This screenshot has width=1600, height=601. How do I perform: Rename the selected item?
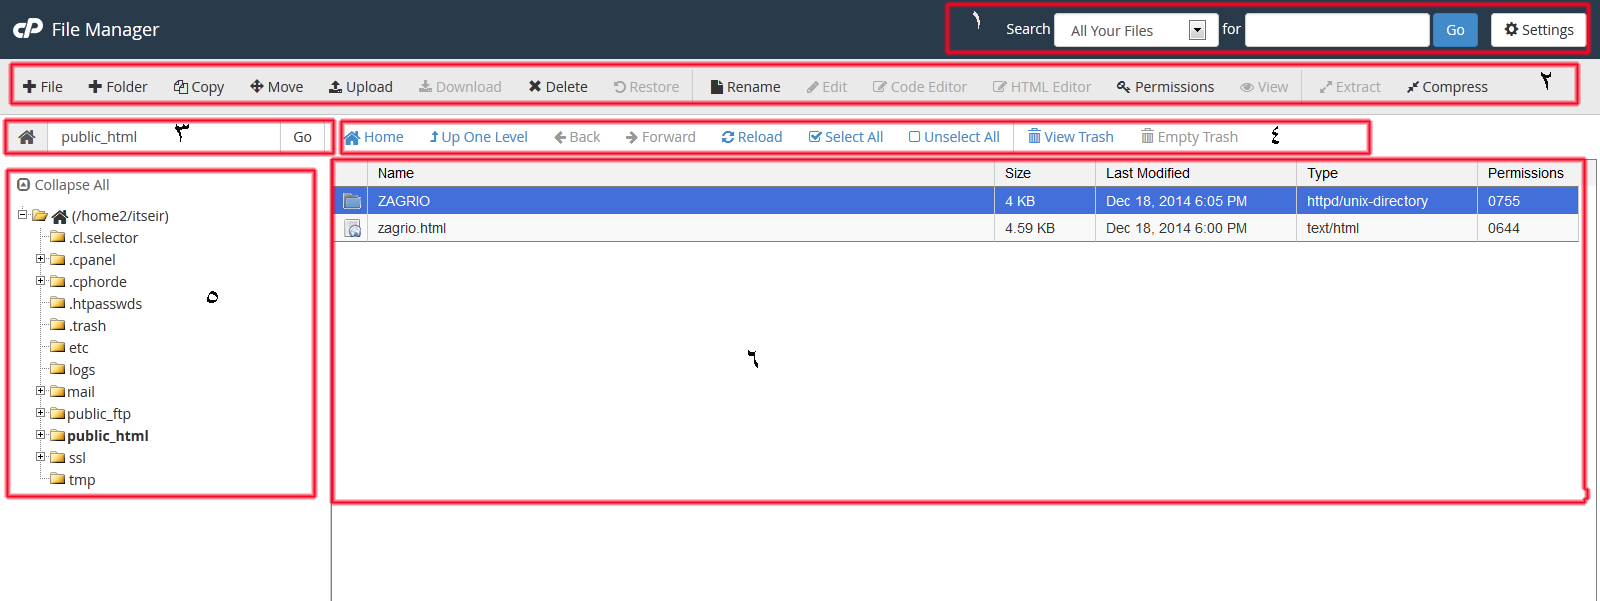[746, 87]
